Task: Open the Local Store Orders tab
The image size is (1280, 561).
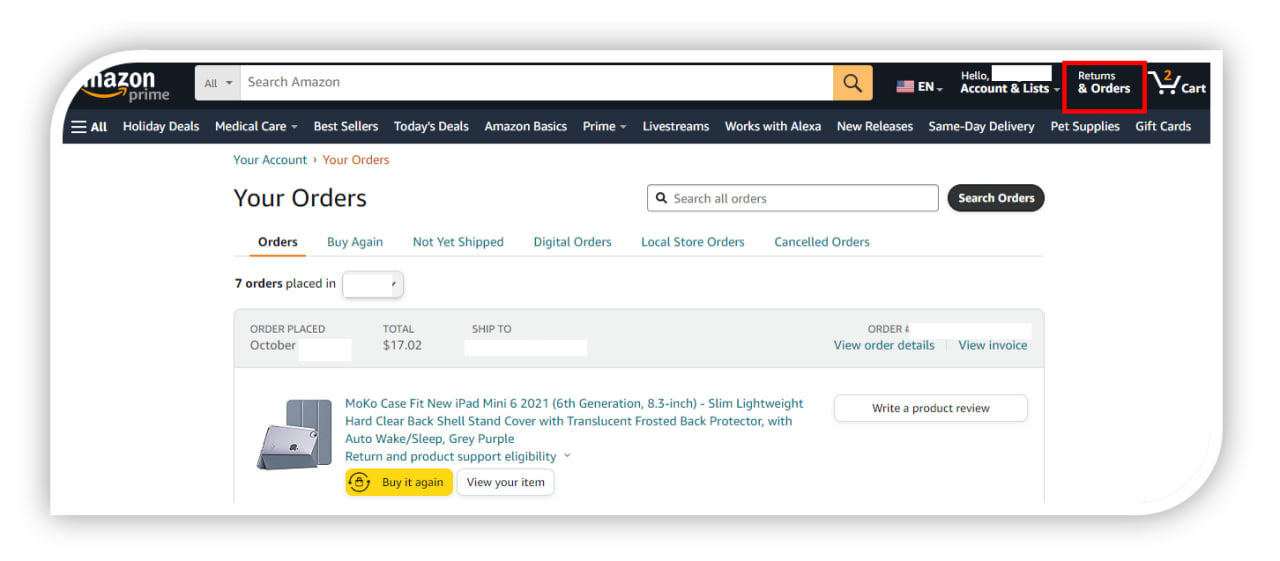Action: click(693, 242)
